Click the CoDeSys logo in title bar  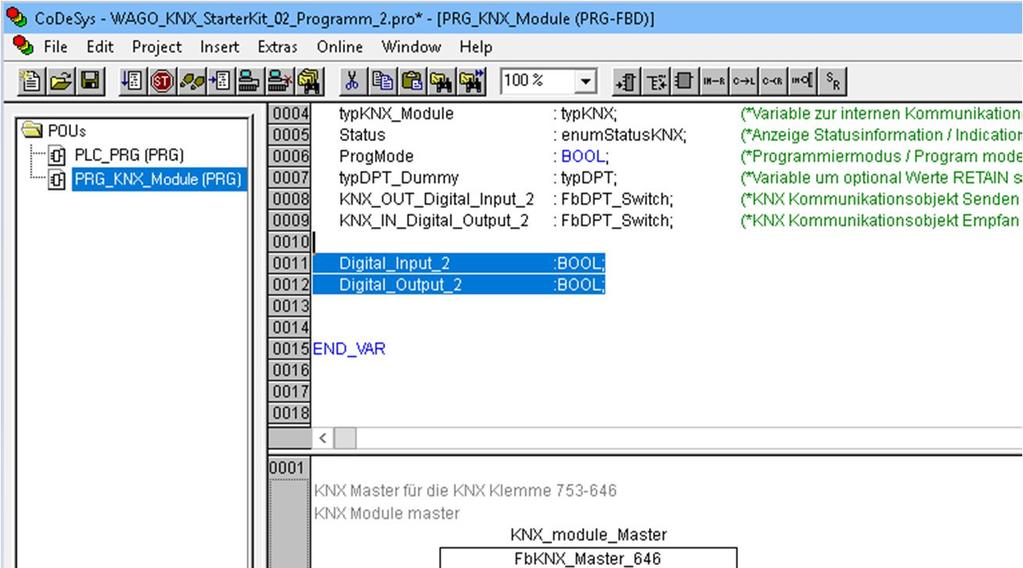(x=16, y=18)
